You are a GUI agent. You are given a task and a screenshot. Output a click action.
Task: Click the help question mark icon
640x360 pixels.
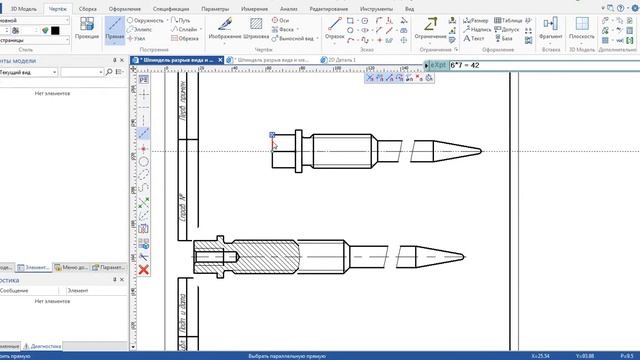point(620,8)
